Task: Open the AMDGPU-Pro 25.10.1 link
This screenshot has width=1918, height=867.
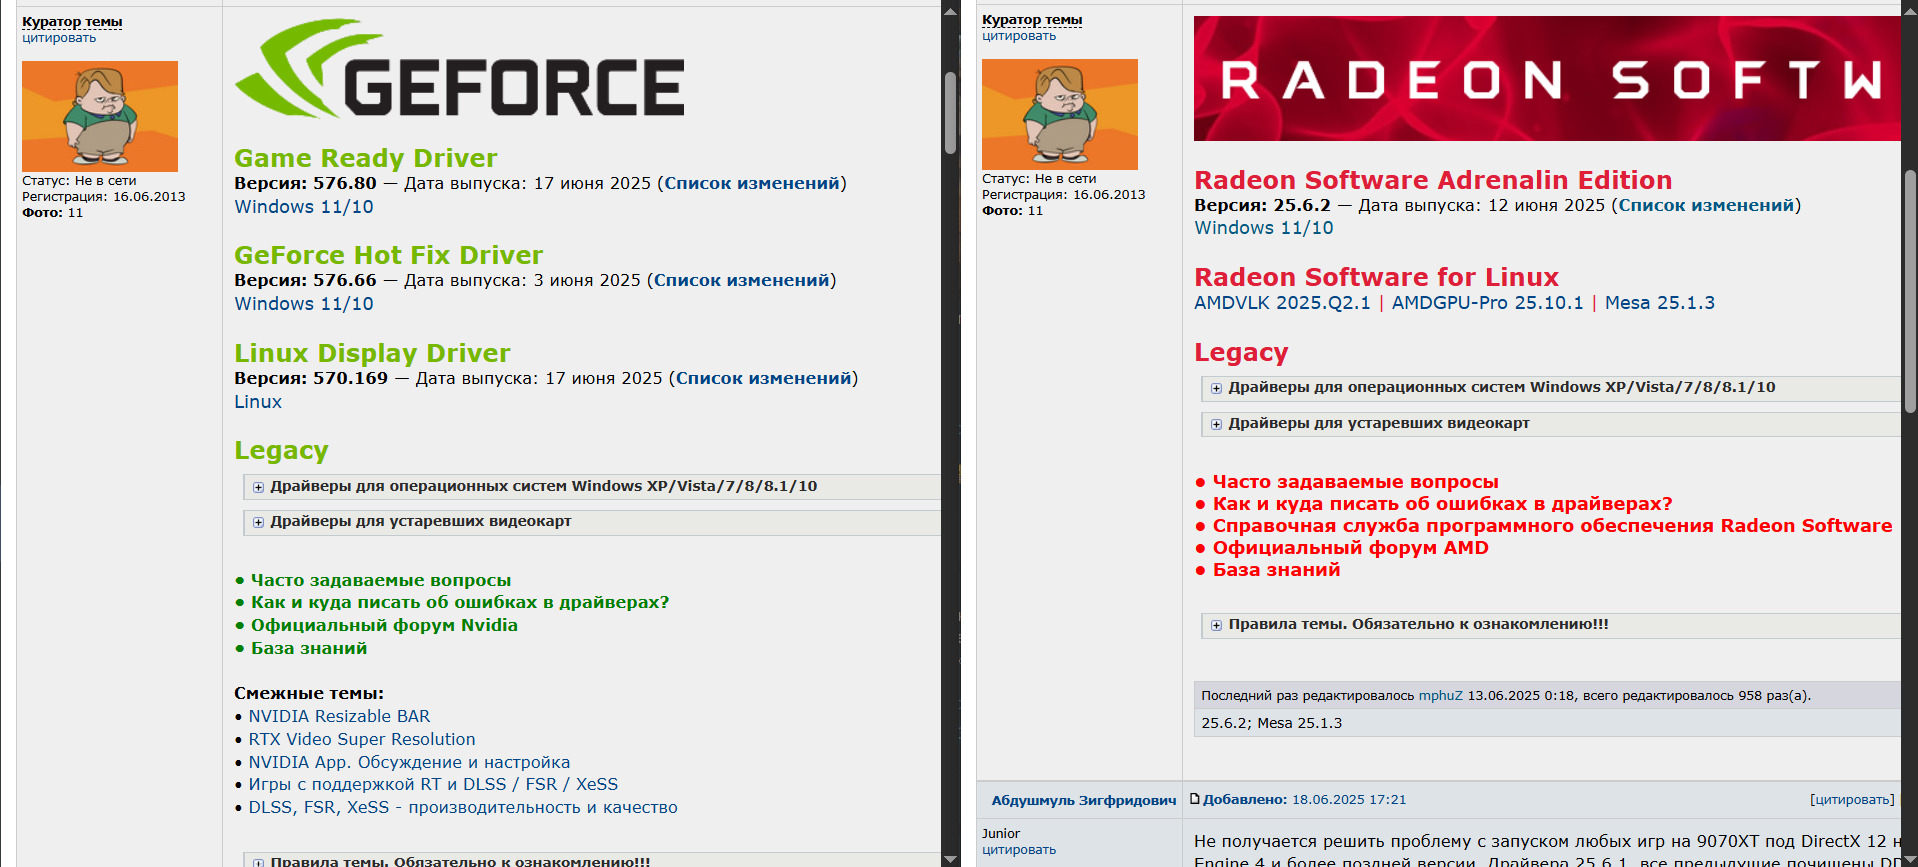Action: pyautogui.click(x=1488, y=303)
